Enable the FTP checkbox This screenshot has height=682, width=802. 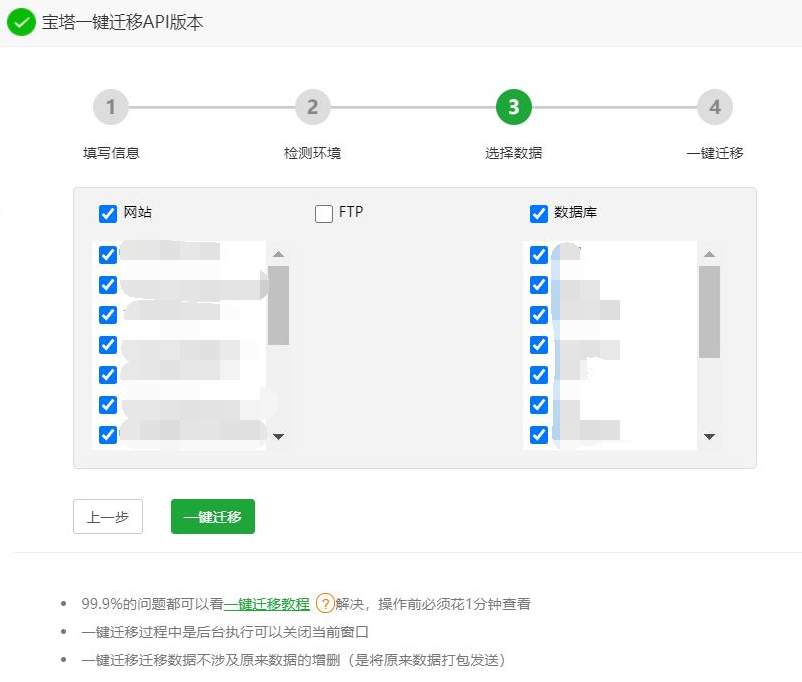pos(324,212)
